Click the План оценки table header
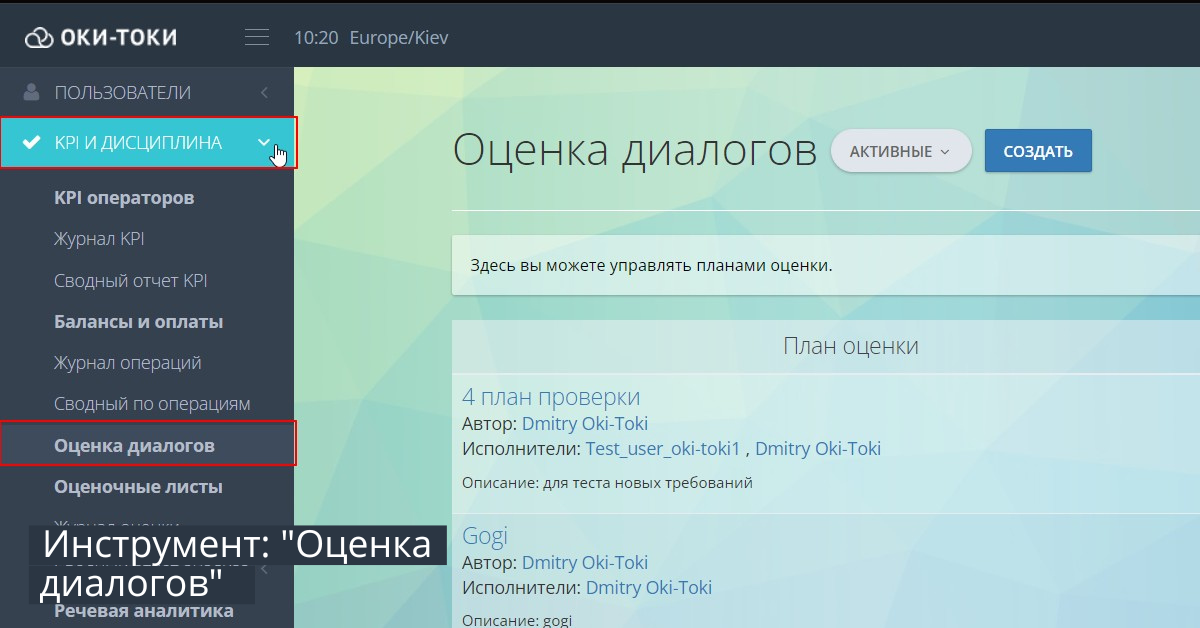Viewport: 1200px width, 628px height. (850, 346)
